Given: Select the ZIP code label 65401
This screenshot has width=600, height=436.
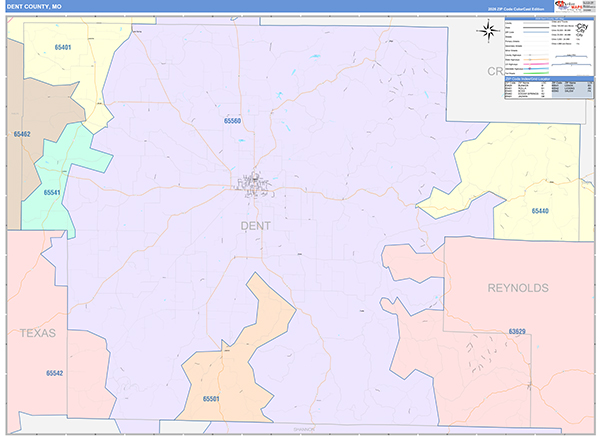Looking at the screenshot, I should 63,47.
